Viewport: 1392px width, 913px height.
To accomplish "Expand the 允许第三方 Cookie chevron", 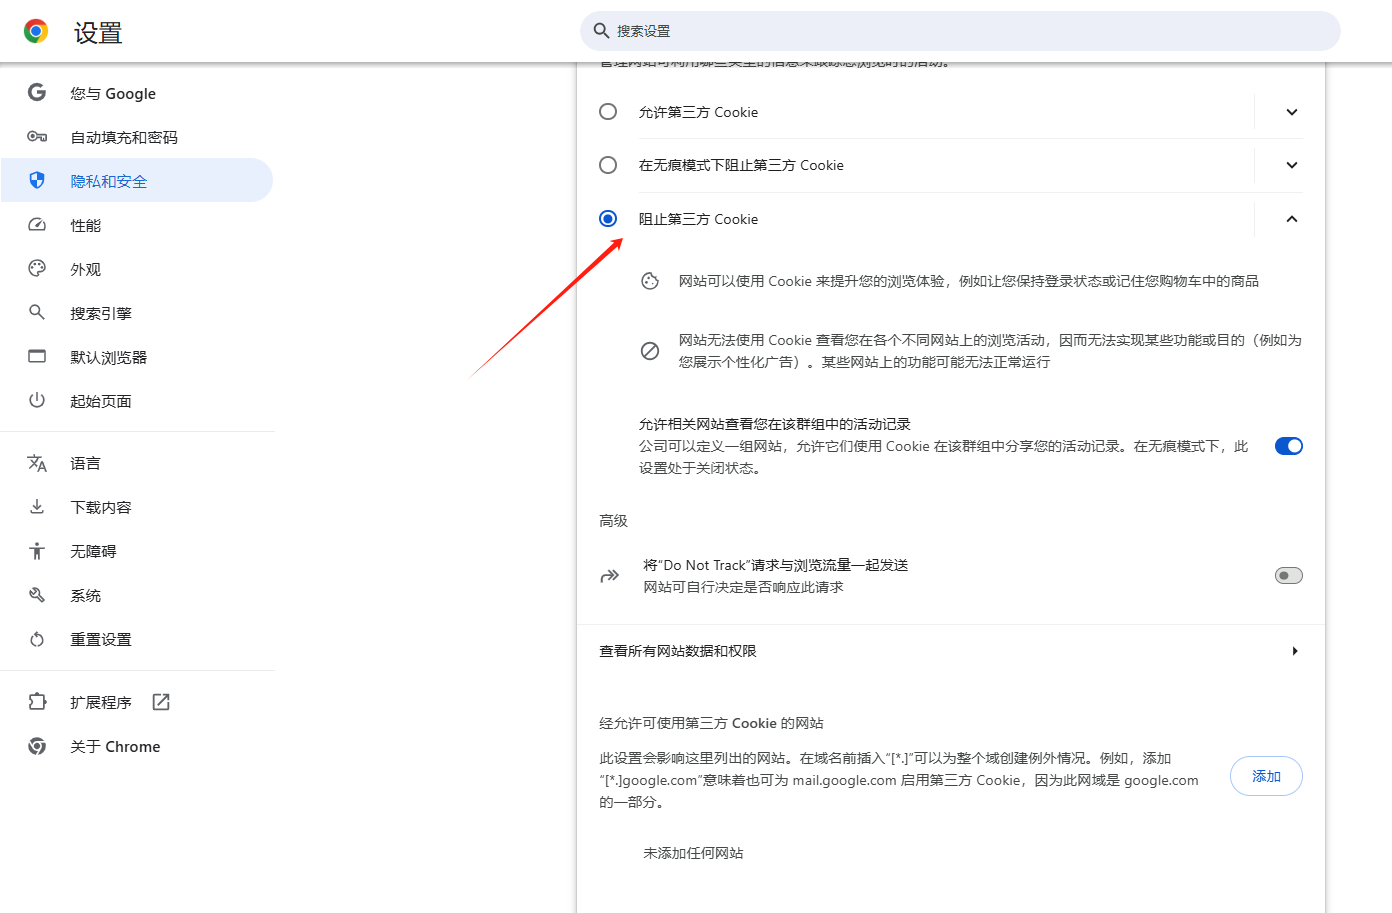I will point(1292,112).
